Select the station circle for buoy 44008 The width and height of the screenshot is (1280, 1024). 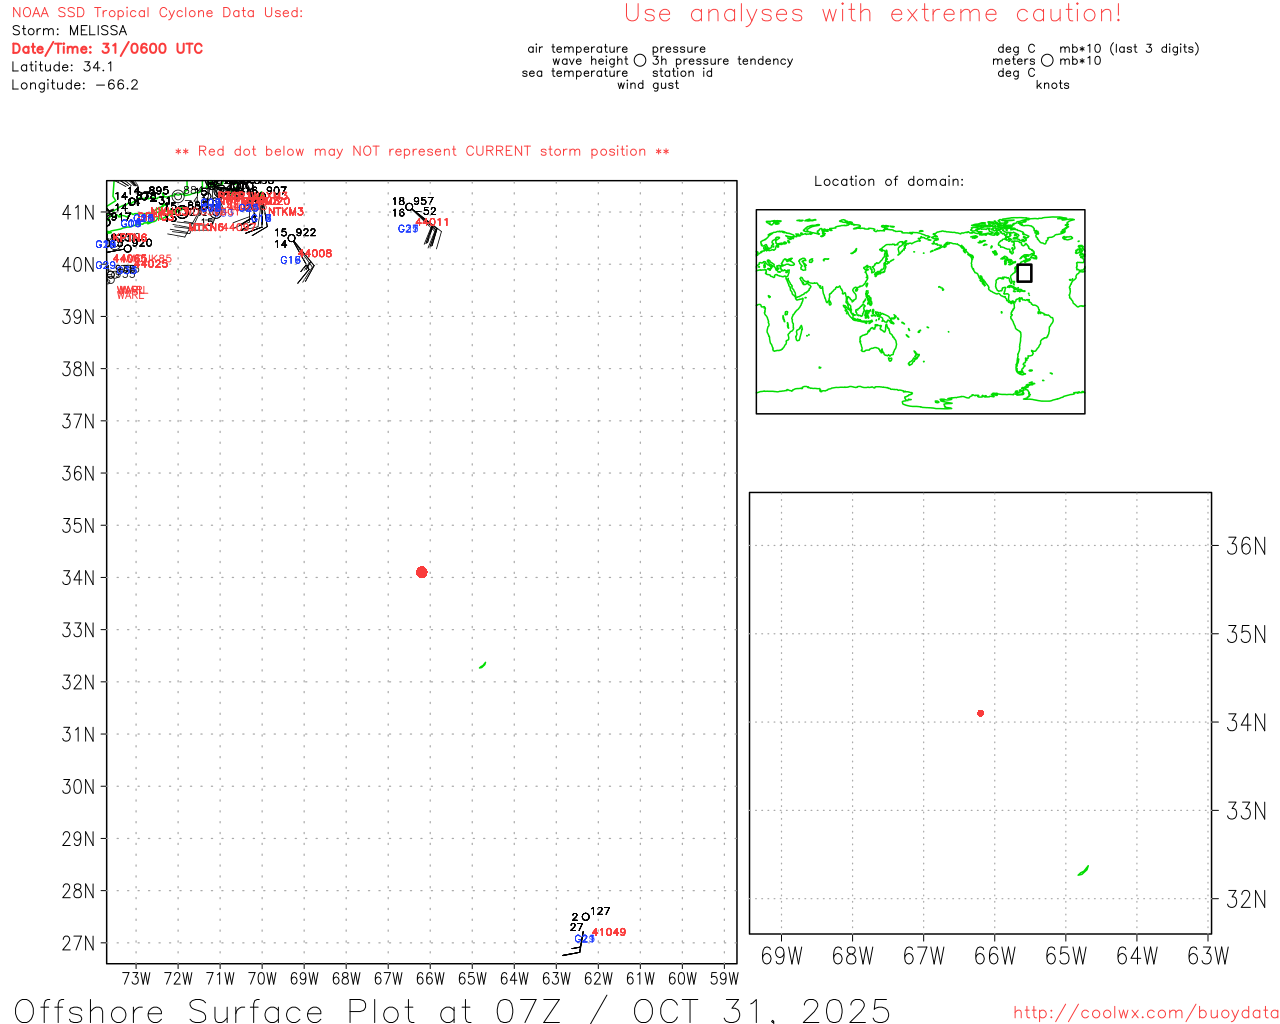[x=292, y=238]
